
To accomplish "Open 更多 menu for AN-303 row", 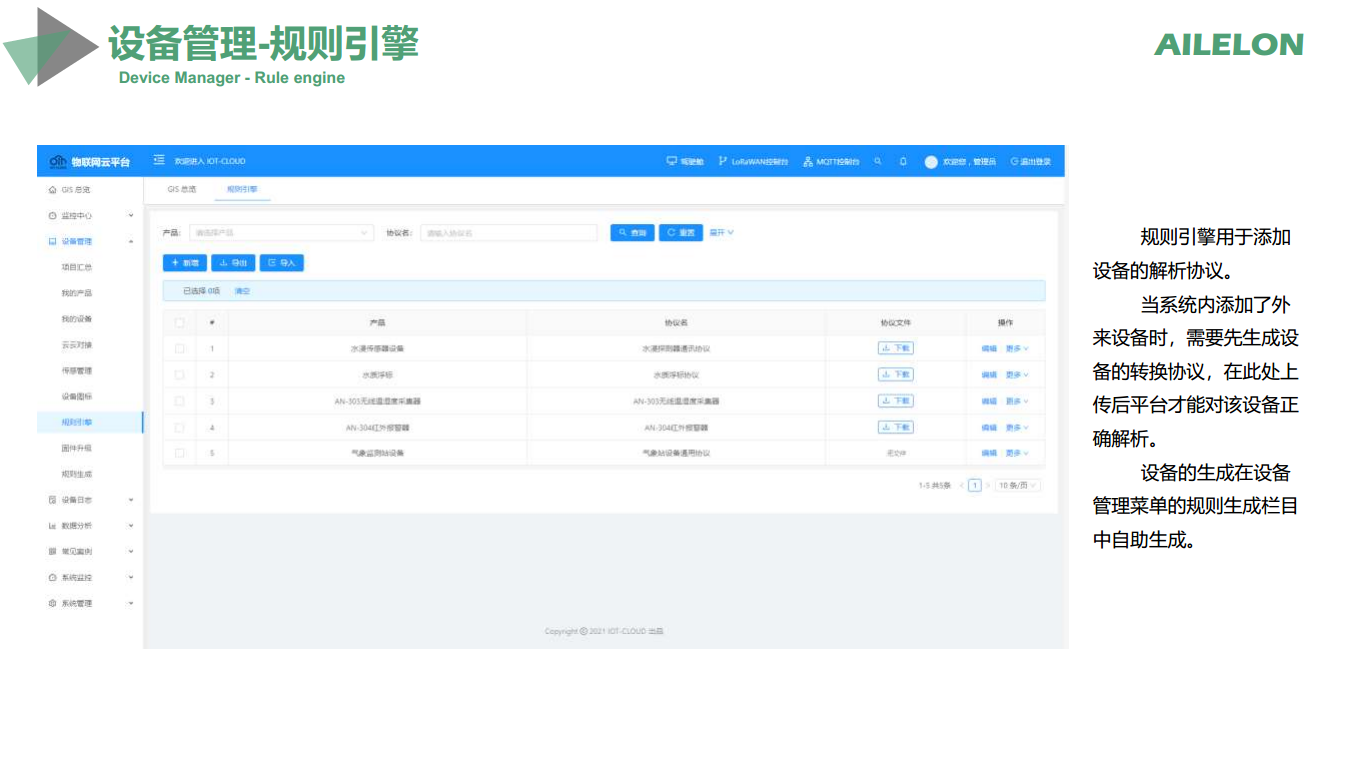I will click(x=1017, y=400).
